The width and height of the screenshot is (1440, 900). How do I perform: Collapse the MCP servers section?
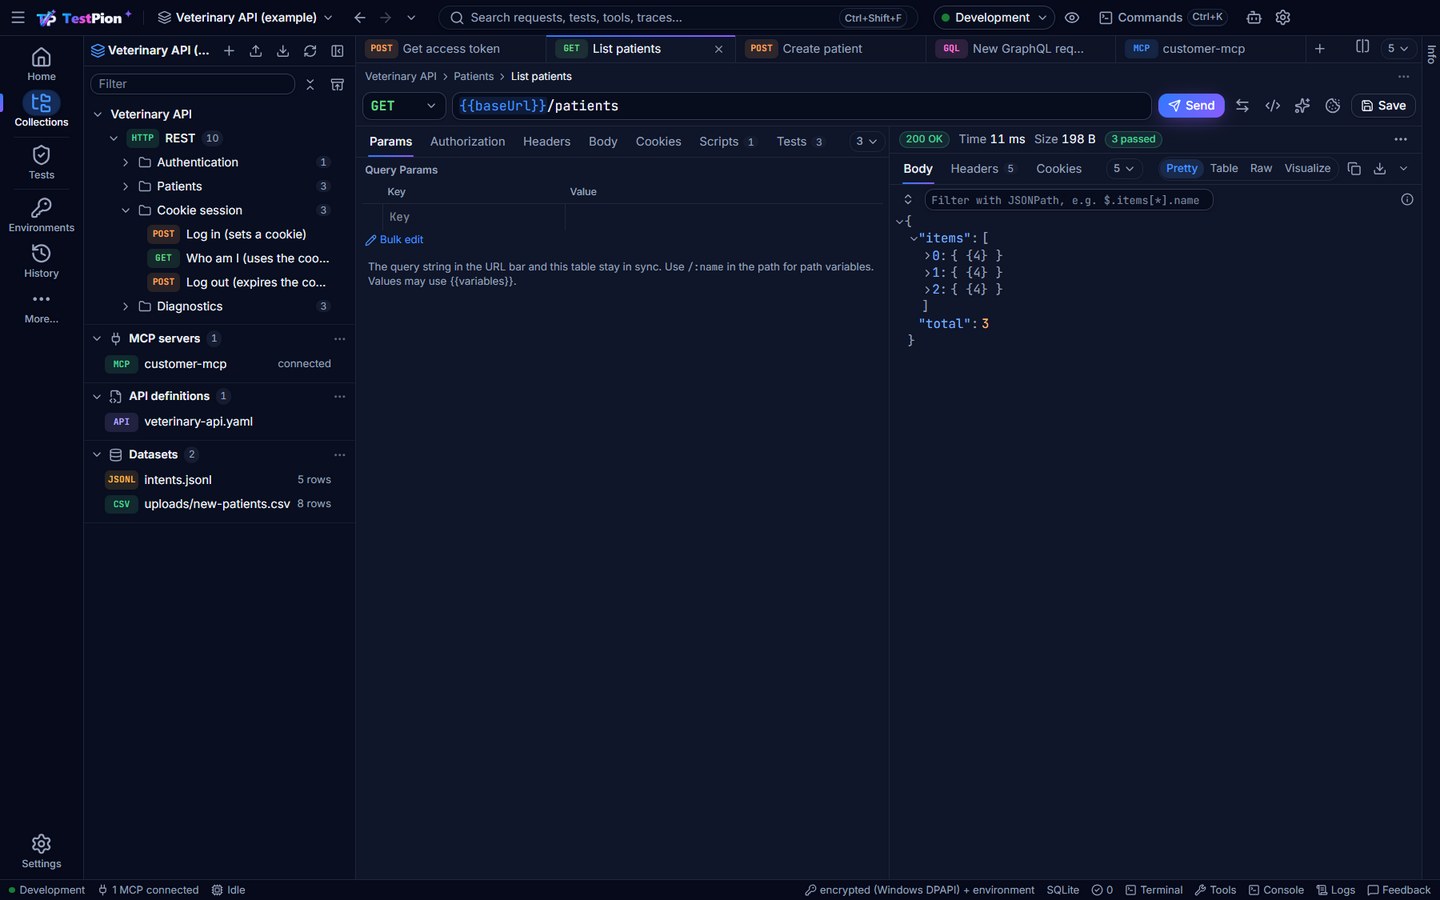click(97, 338)
